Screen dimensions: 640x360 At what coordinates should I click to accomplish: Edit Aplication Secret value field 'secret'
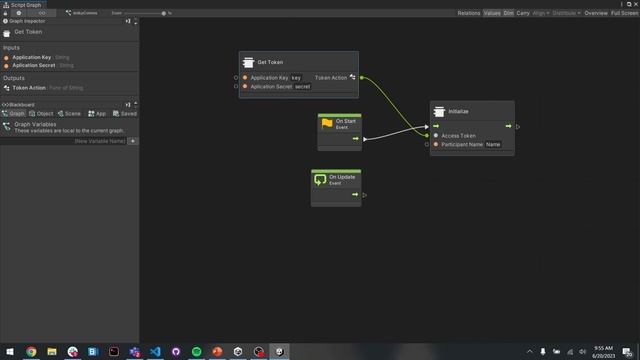[x=302, y=87]
